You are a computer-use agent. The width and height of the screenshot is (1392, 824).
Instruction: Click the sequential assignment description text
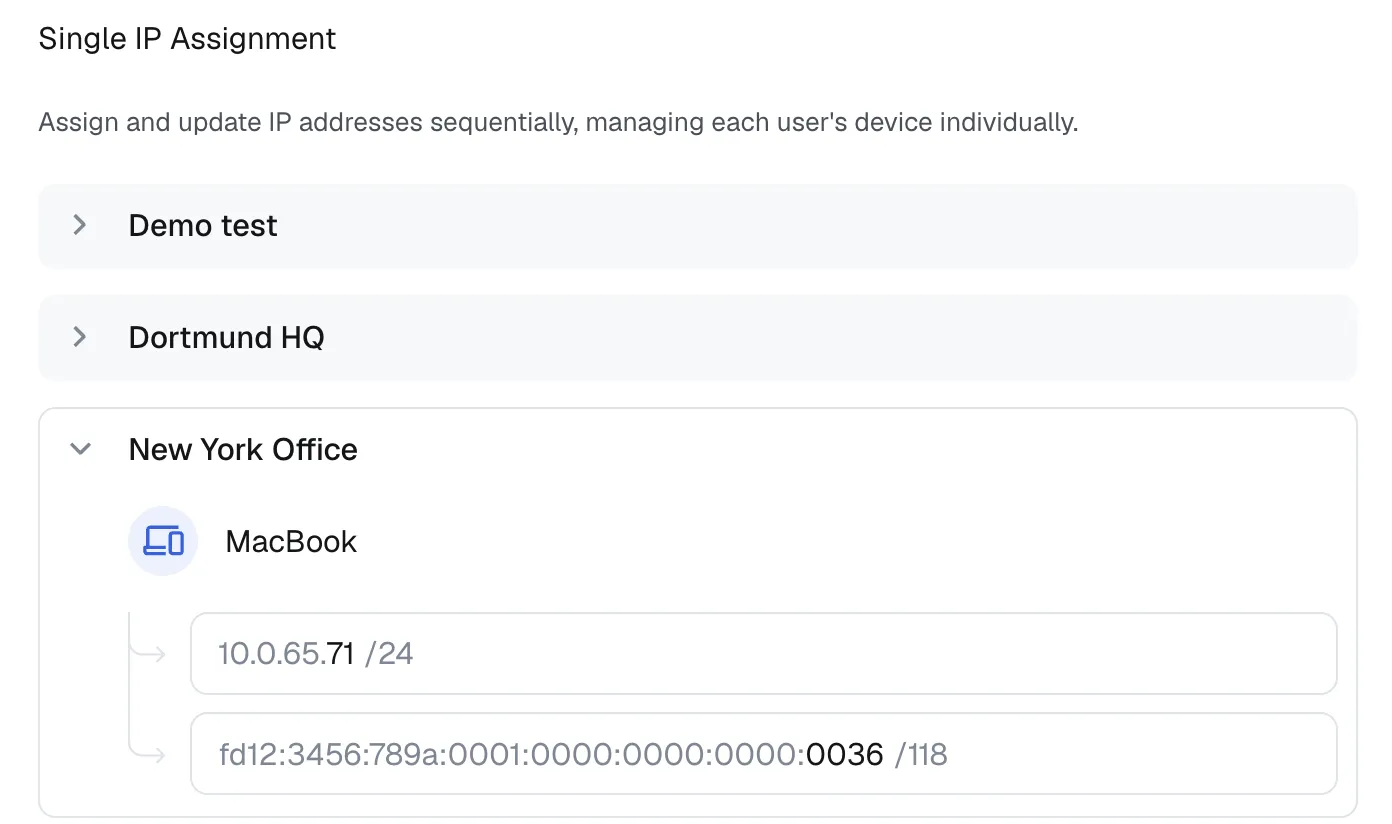point(558,122)
